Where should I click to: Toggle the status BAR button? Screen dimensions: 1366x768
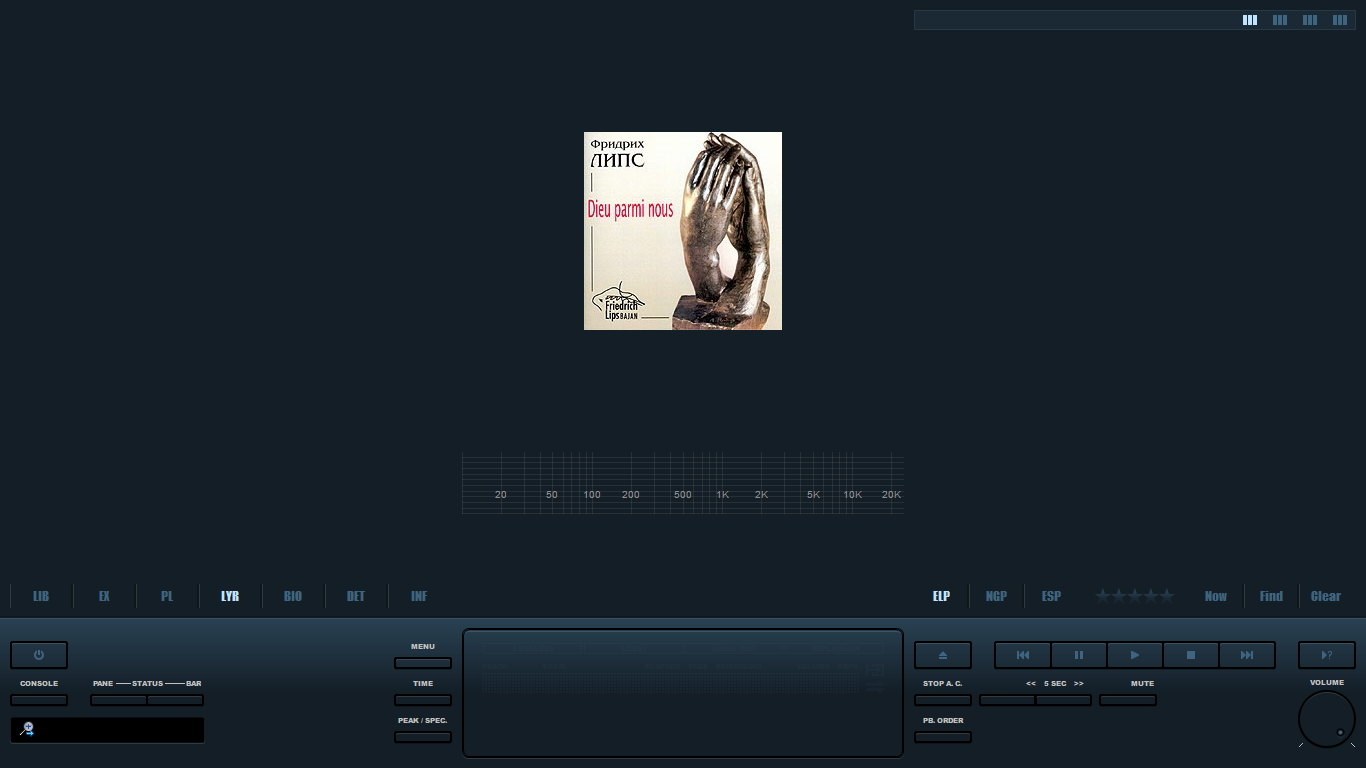tap(175, 700)
